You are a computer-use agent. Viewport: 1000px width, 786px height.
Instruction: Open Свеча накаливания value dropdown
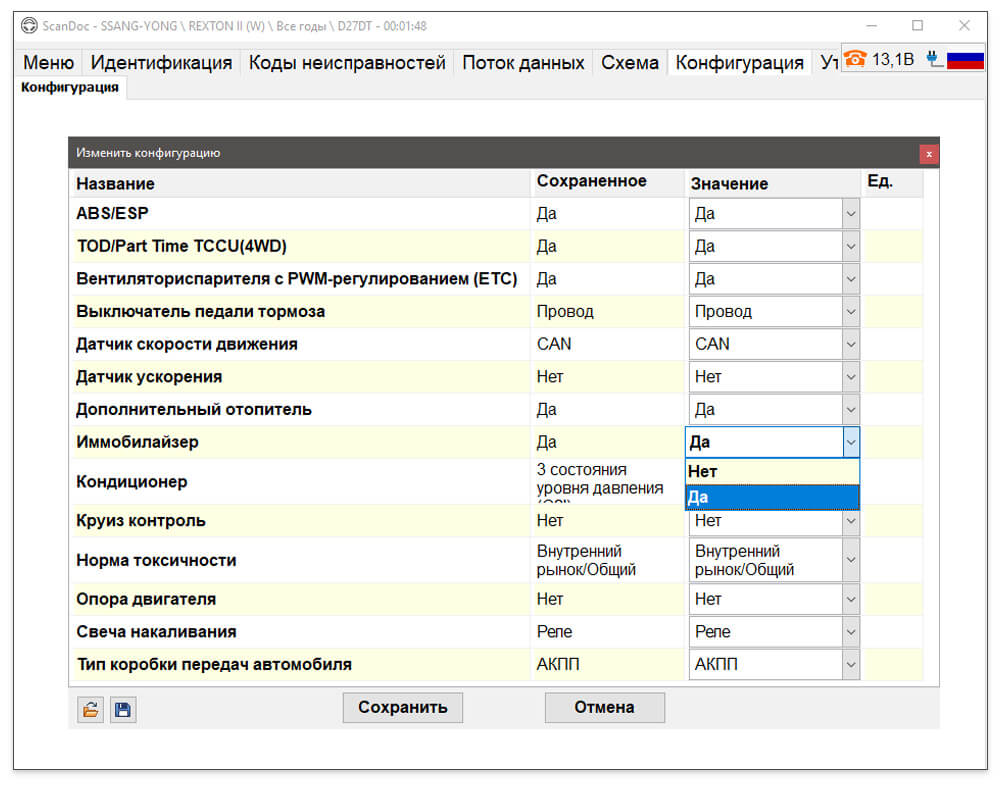point(851,632)
